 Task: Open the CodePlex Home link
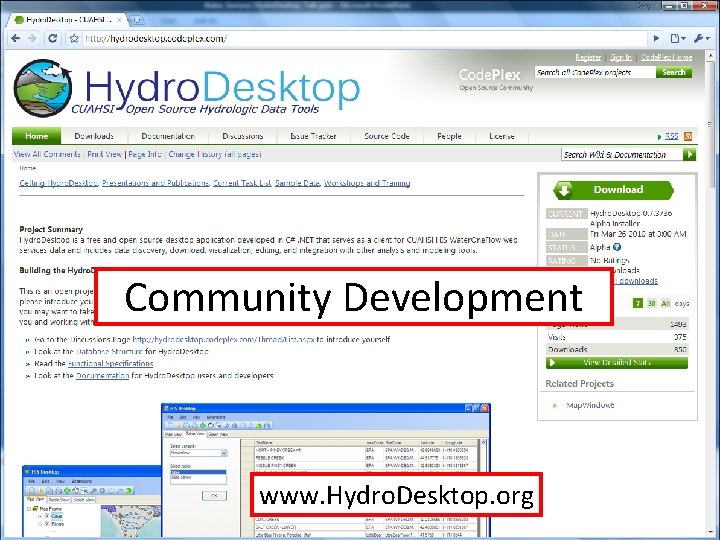coord(666,57)
